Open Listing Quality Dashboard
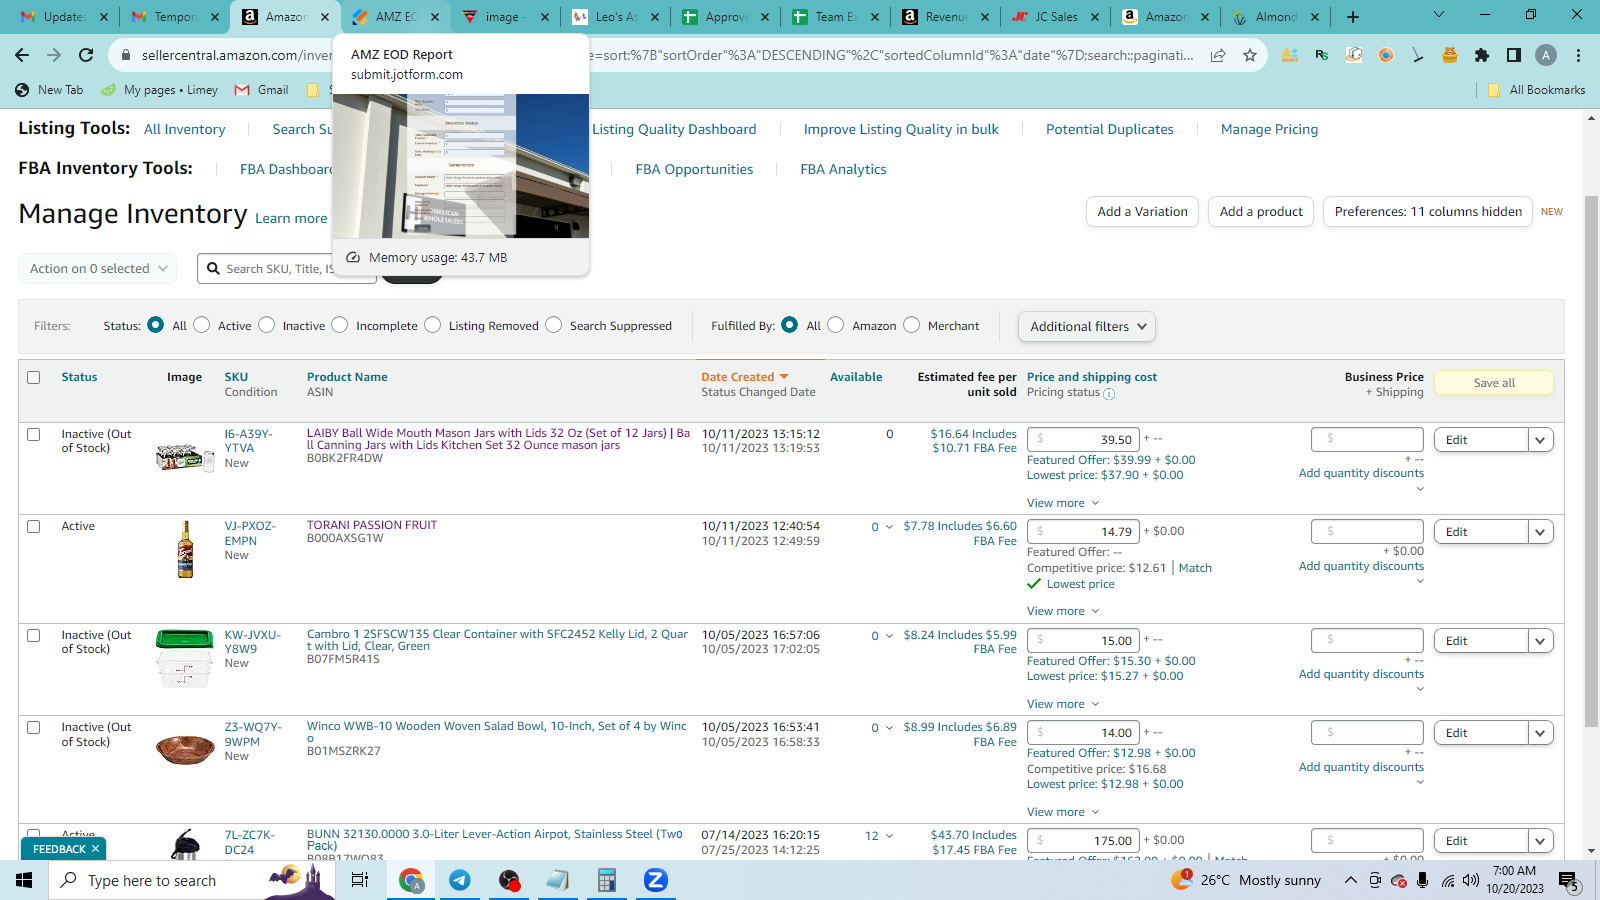Viewport: 1600px width, 900px height. (674, 129)
